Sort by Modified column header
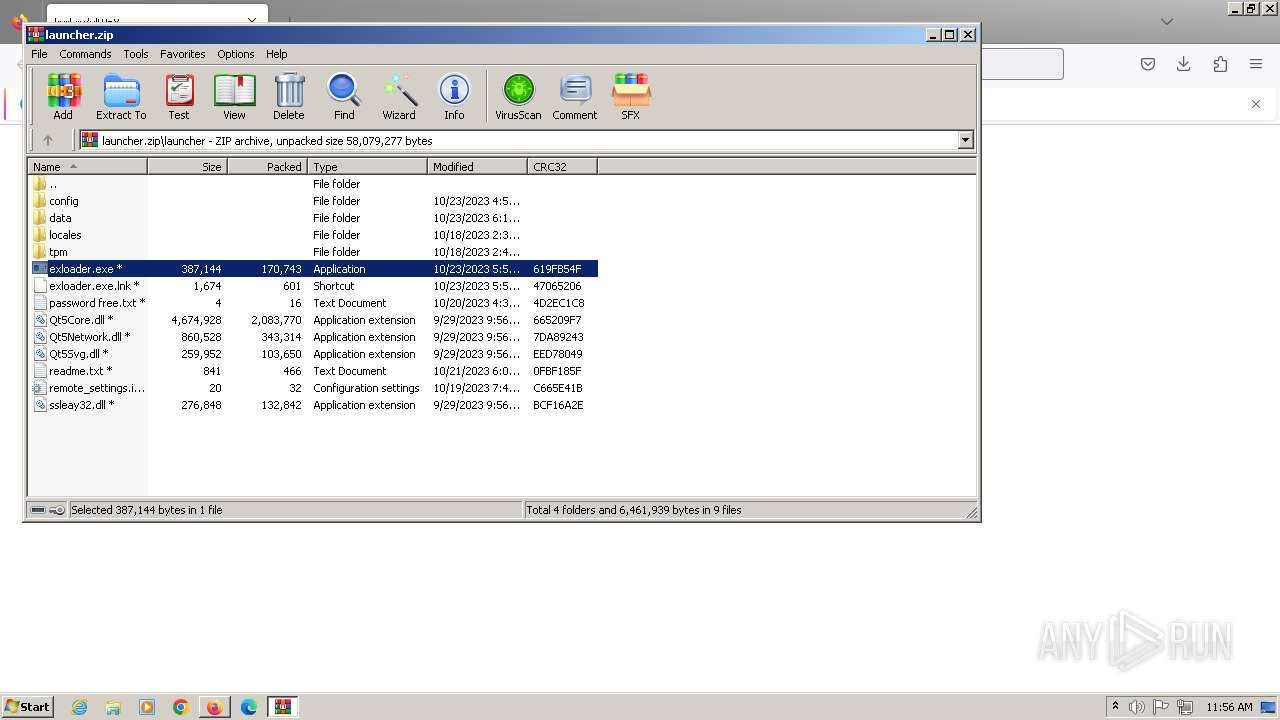The width and height of the screenshot is (1280, 720). coord(478,167)
